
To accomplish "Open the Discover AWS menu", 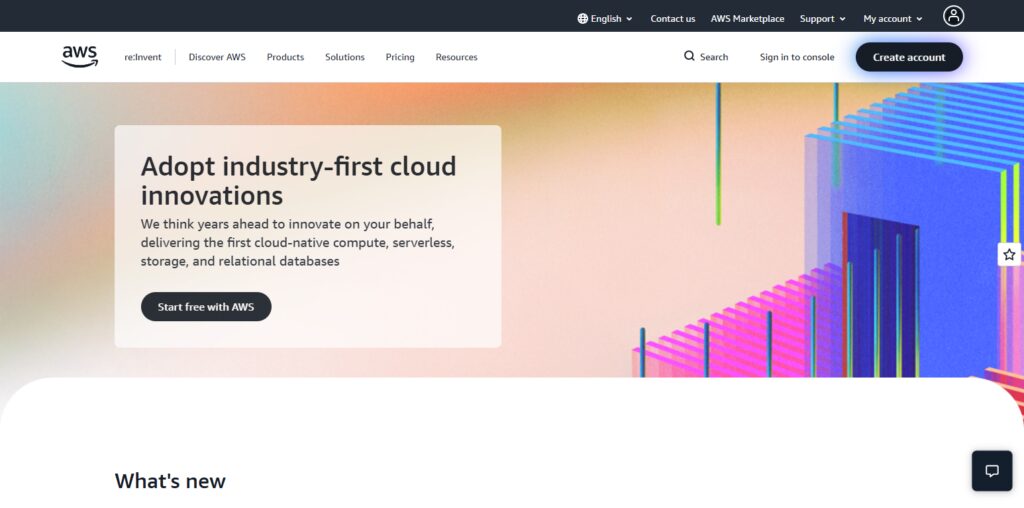I will (217, 57).
